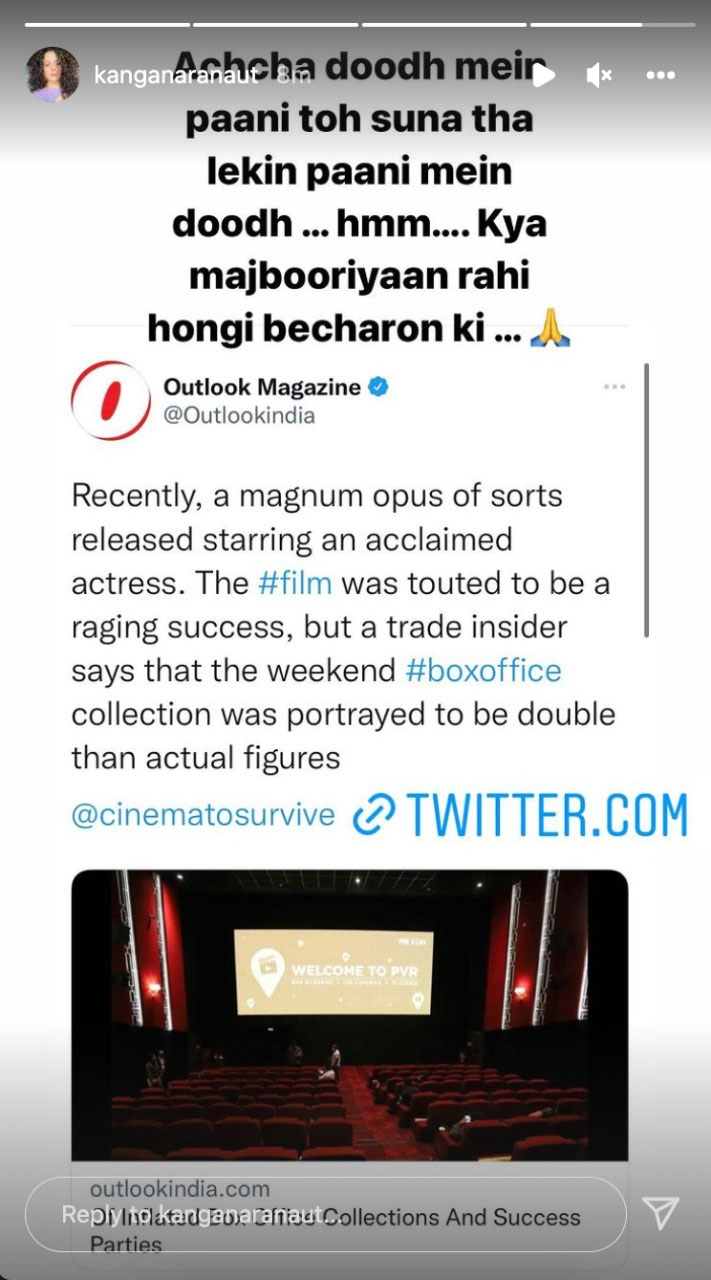711x1280 pixels.
Task: Open the story's three-dot options menu
Action: tap(661, 75)
